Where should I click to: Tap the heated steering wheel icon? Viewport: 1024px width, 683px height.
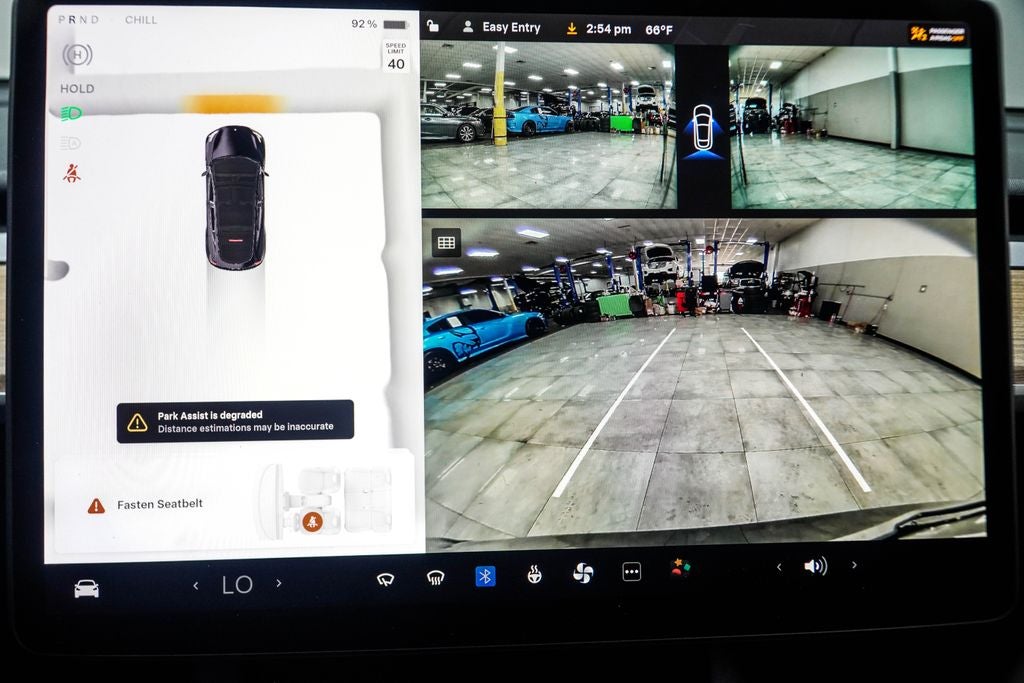pos(534,574)
